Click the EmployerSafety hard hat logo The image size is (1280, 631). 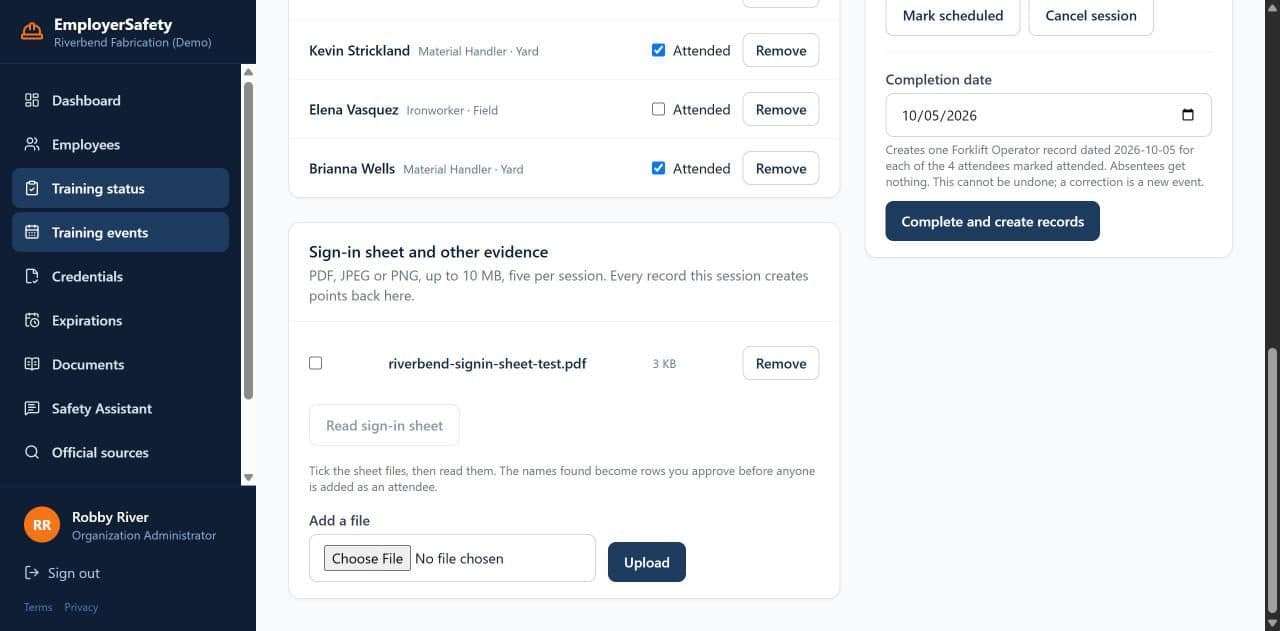(32, 32)
